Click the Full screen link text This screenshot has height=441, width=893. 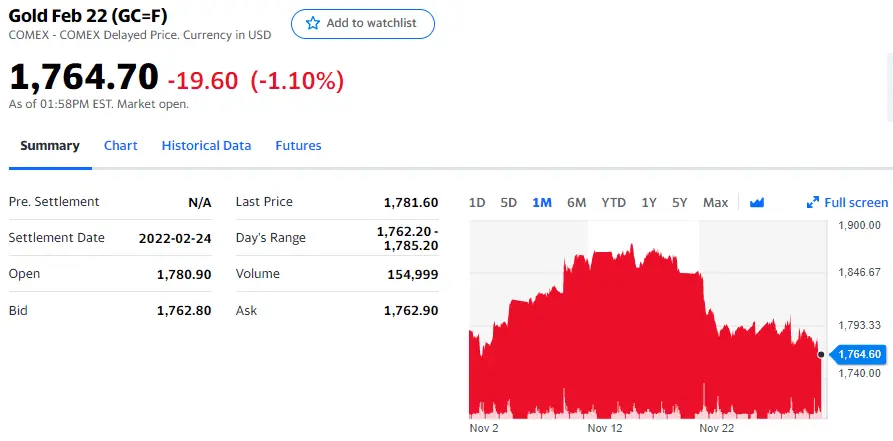pos(856,203)
